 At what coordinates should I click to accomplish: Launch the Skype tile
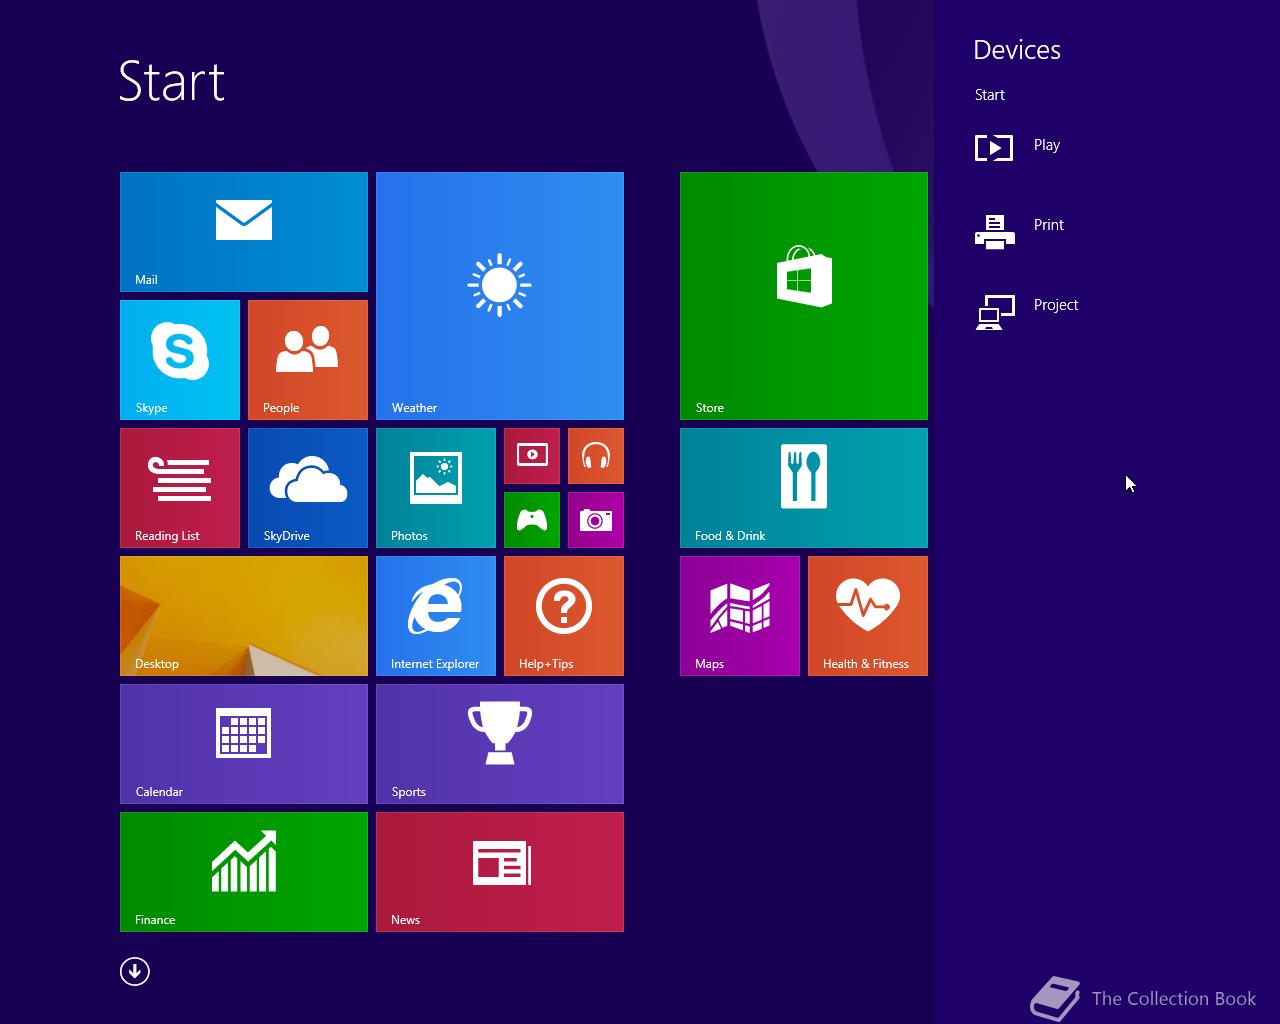pos(180,360)
